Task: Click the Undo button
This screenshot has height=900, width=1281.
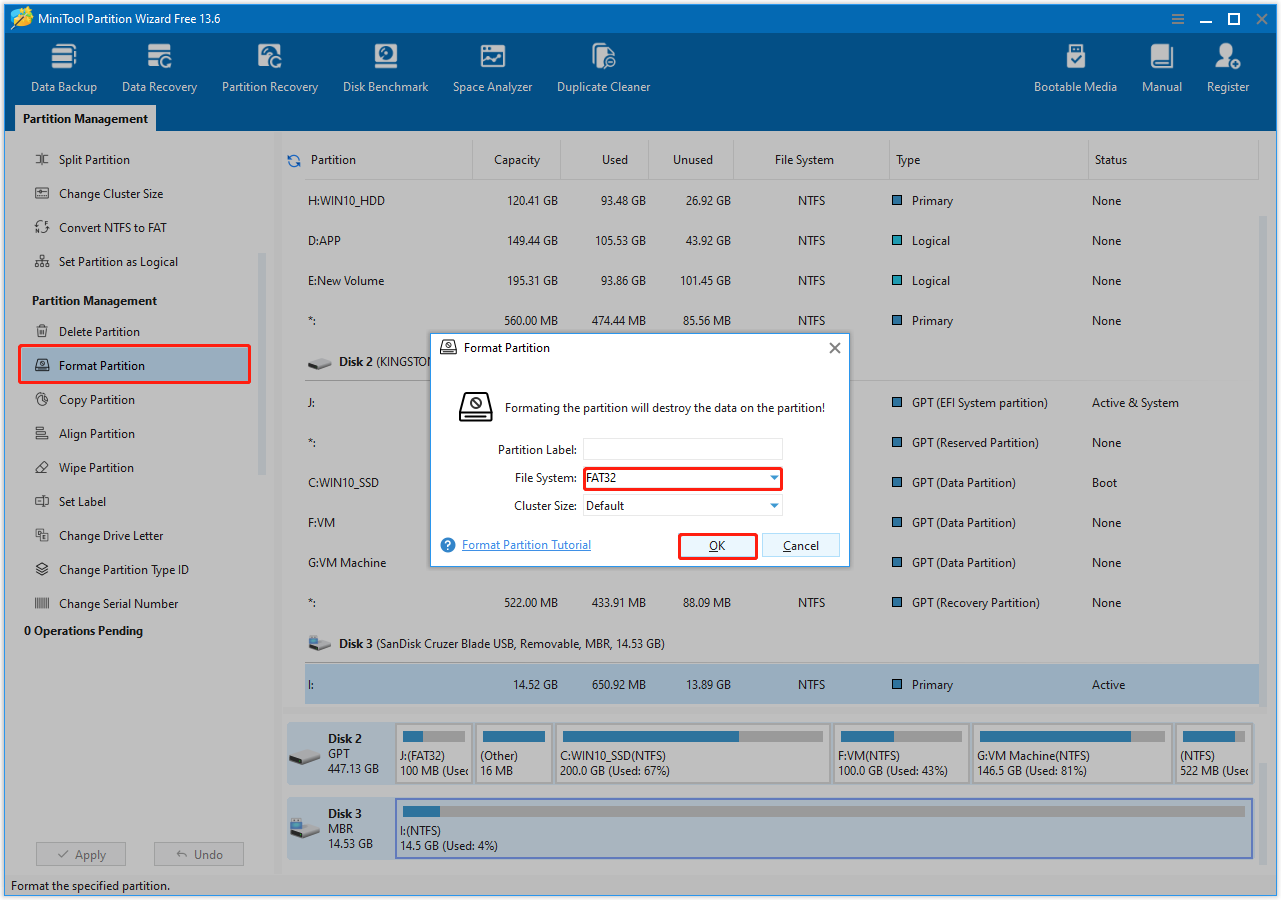Action: [x=199, y=855]
